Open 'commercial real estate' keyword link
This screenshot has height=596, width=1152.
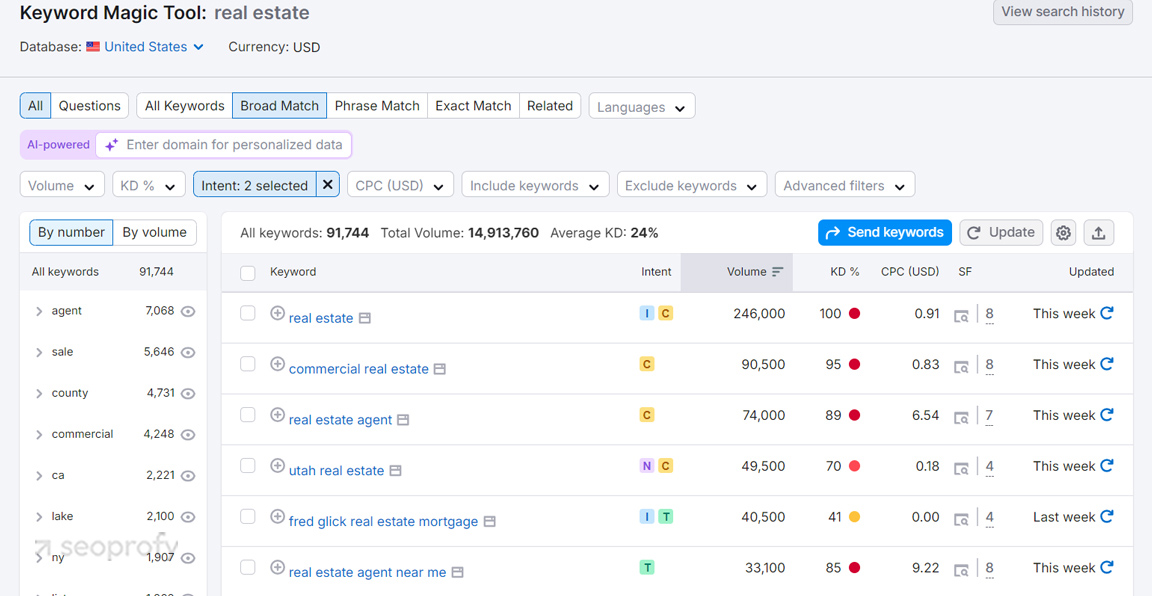click(x=359, y=369)
